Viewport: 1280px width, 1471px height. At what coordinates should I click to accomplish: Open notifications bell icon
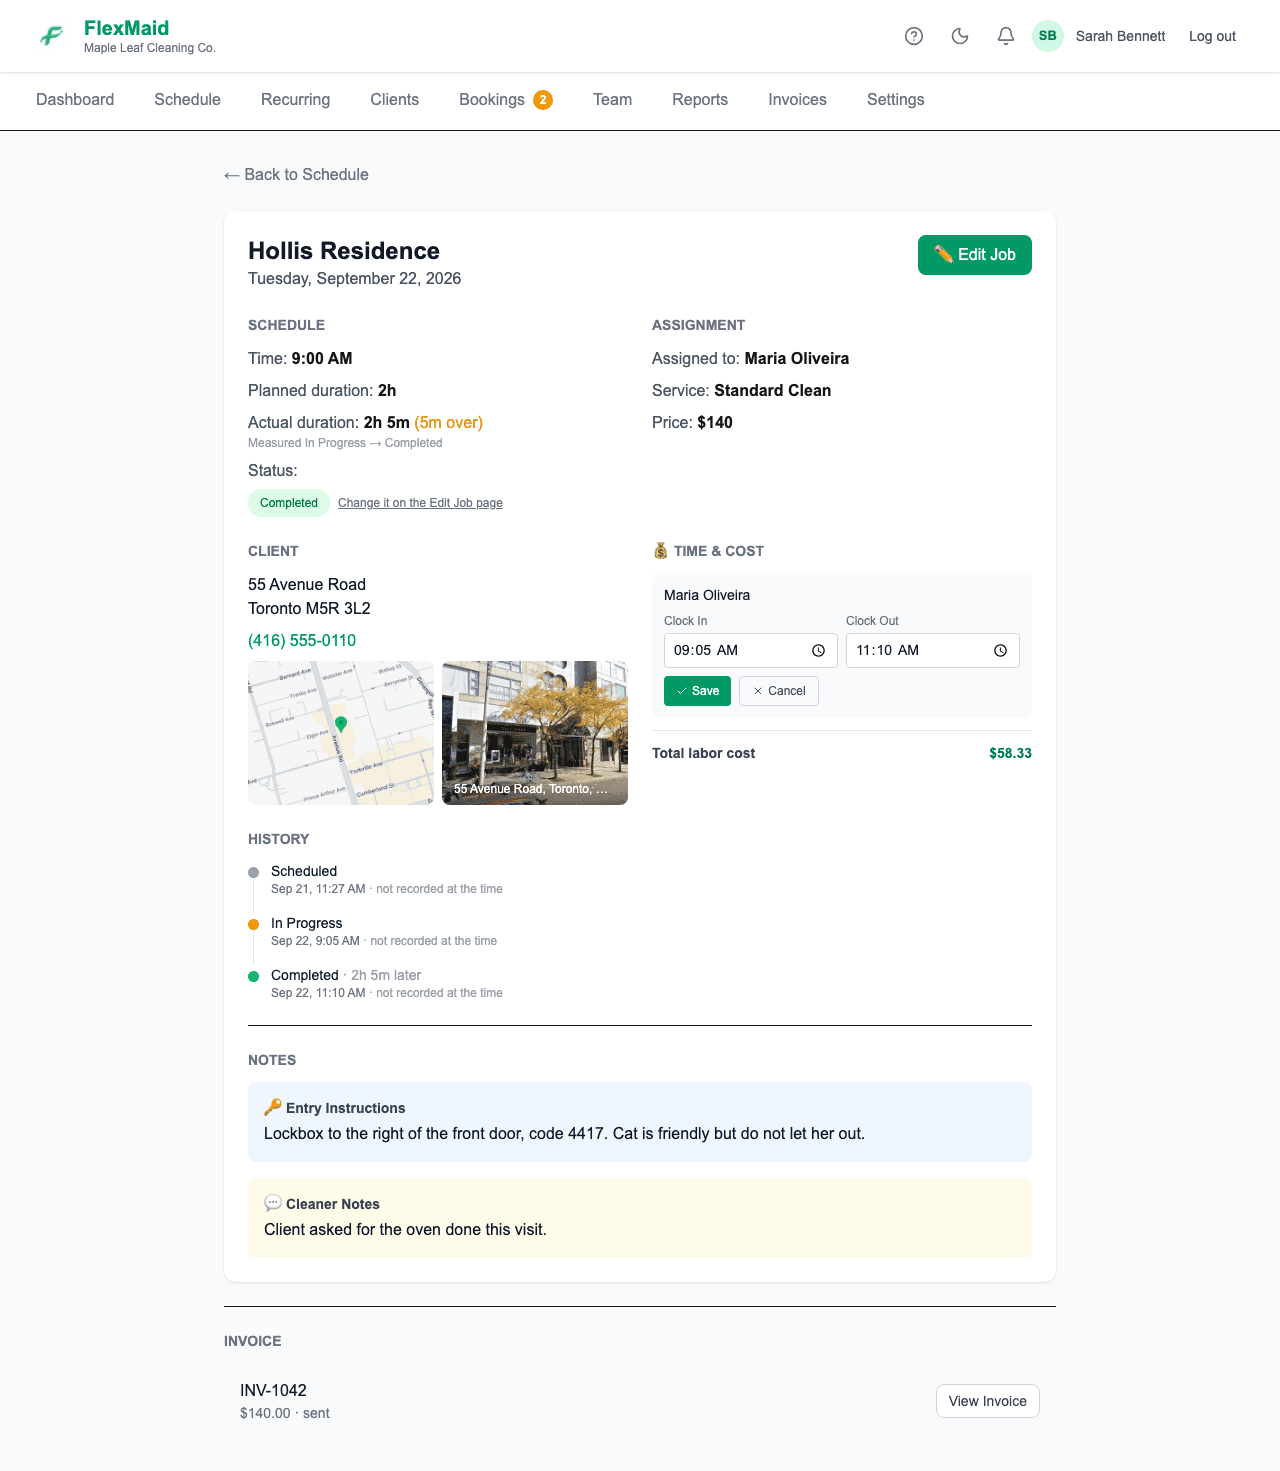pos(1006,36)
